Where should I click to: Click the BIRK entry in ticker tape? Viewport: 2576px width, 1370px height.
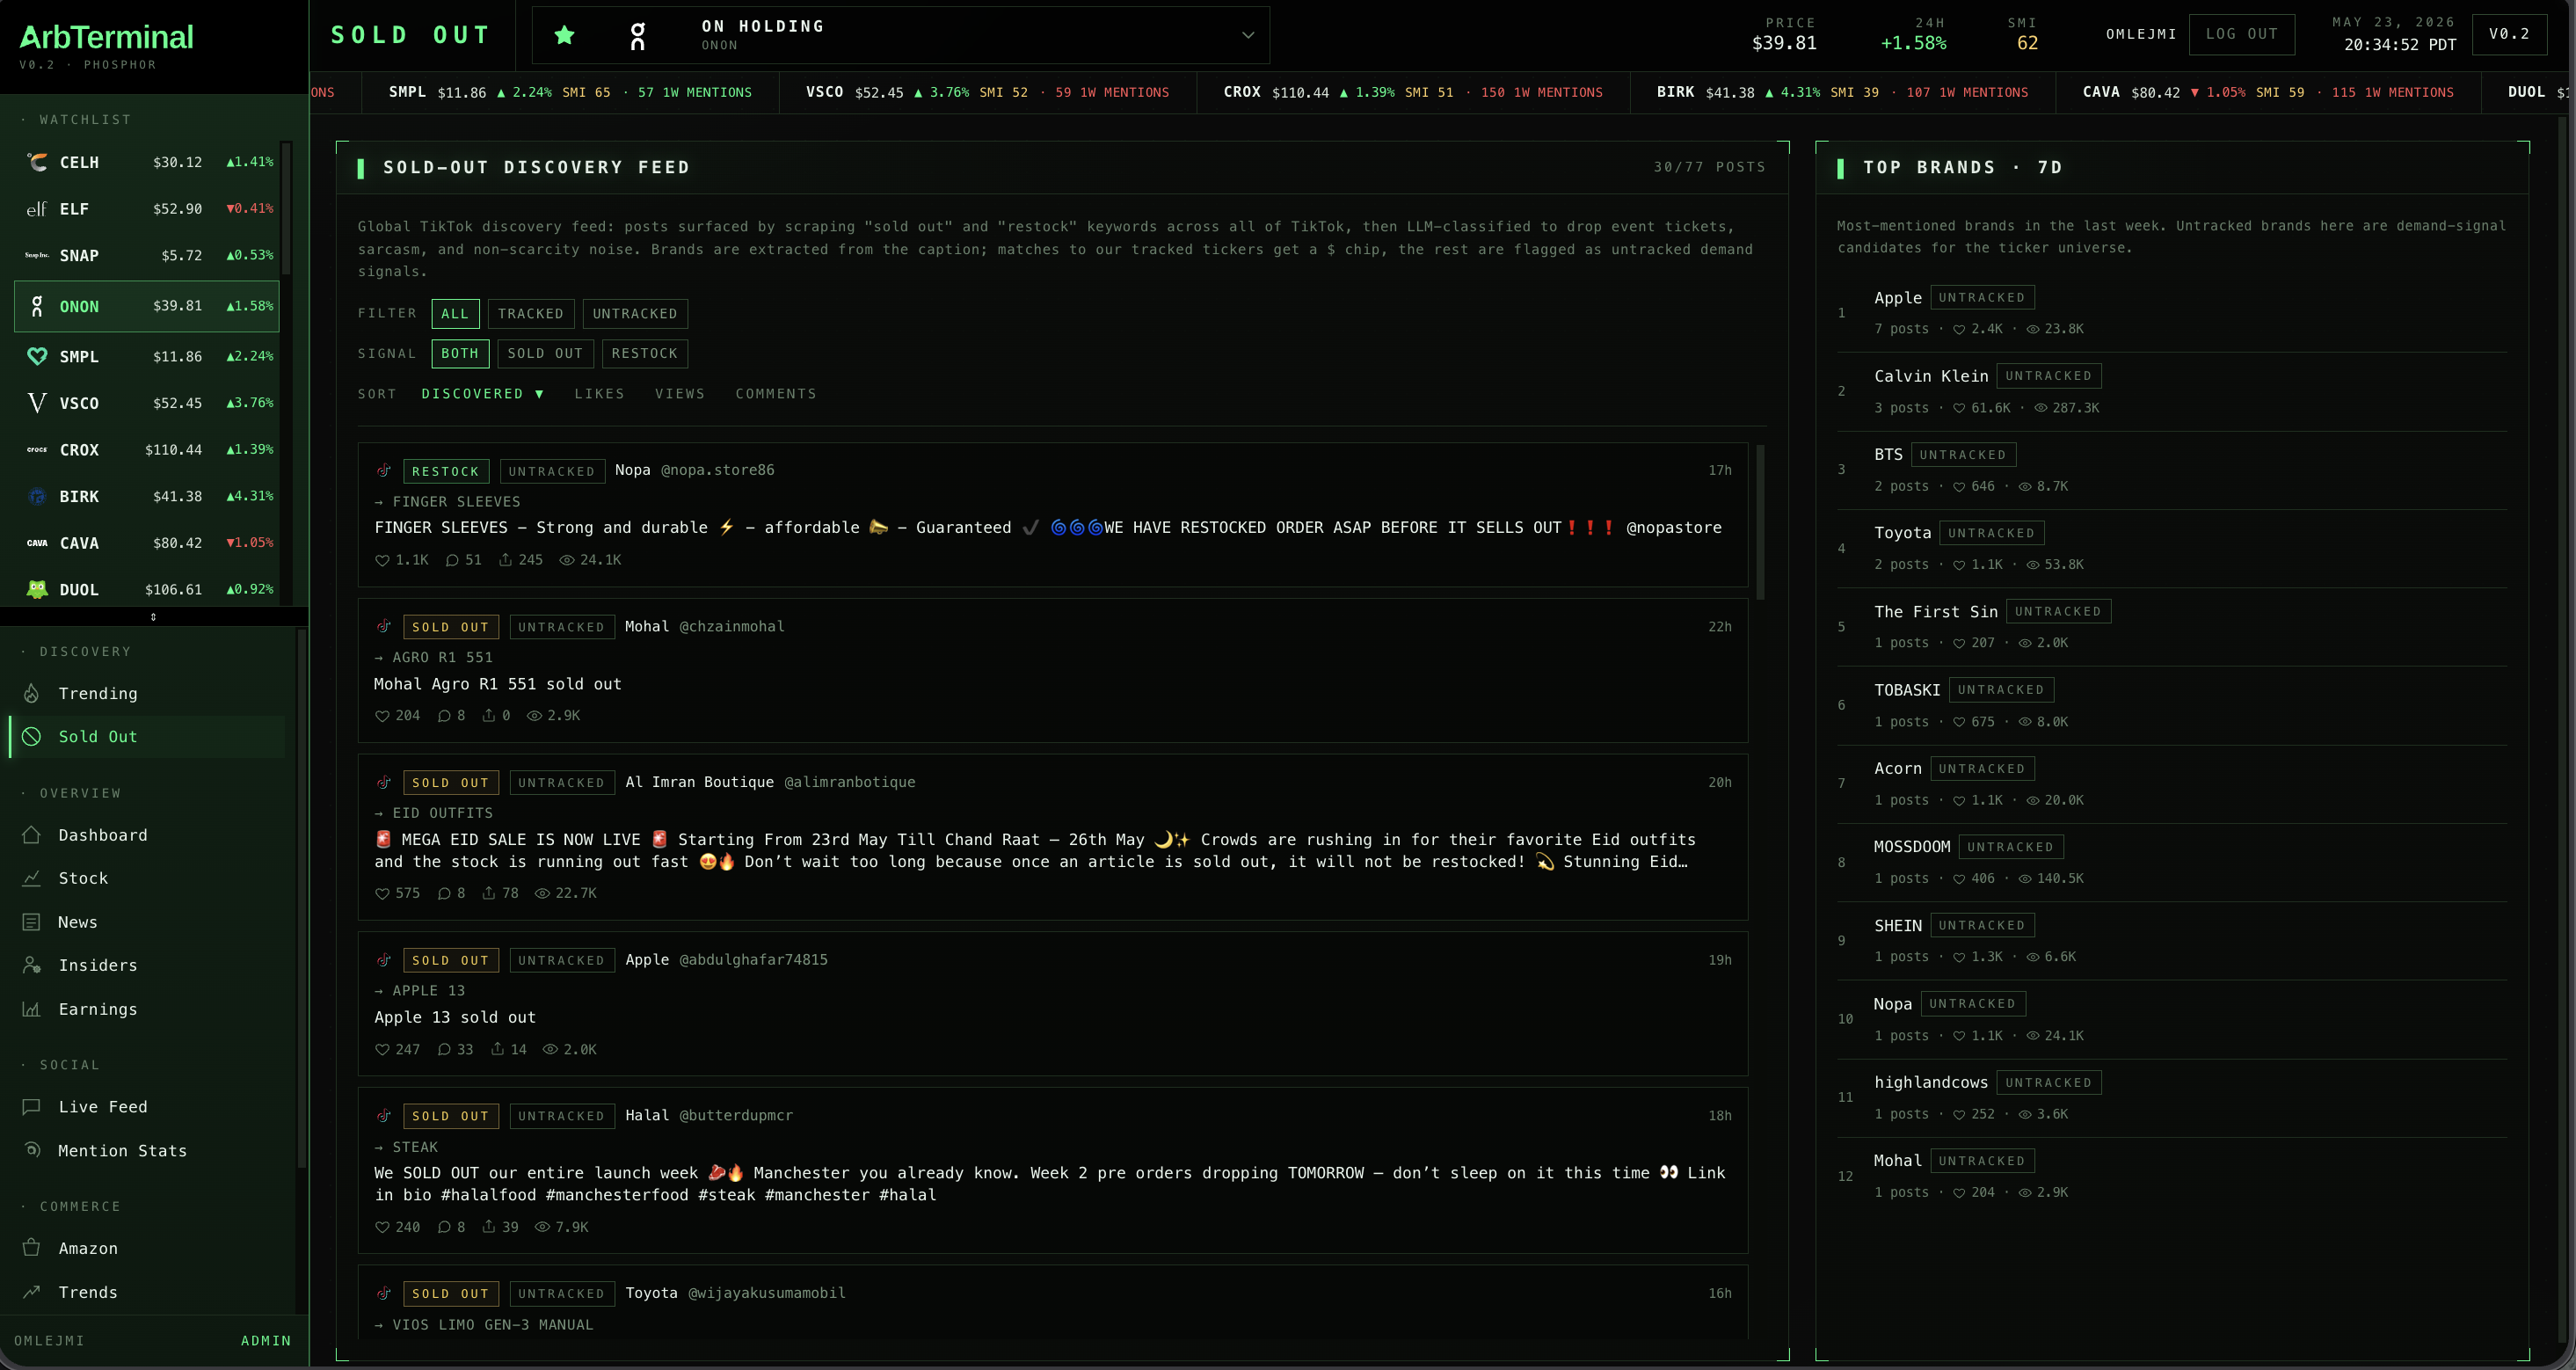point(1842,92)
